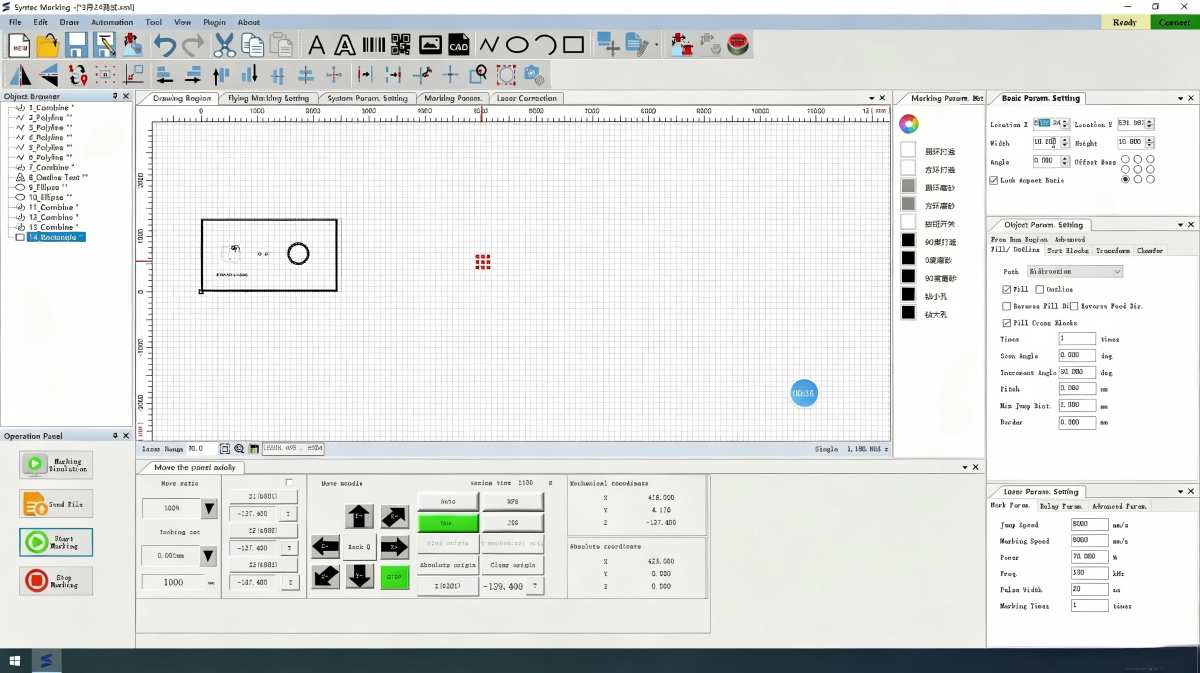The height and width of the screenshot is (673, 1200).
Task: Import CAD file icon
Action: 458,45
